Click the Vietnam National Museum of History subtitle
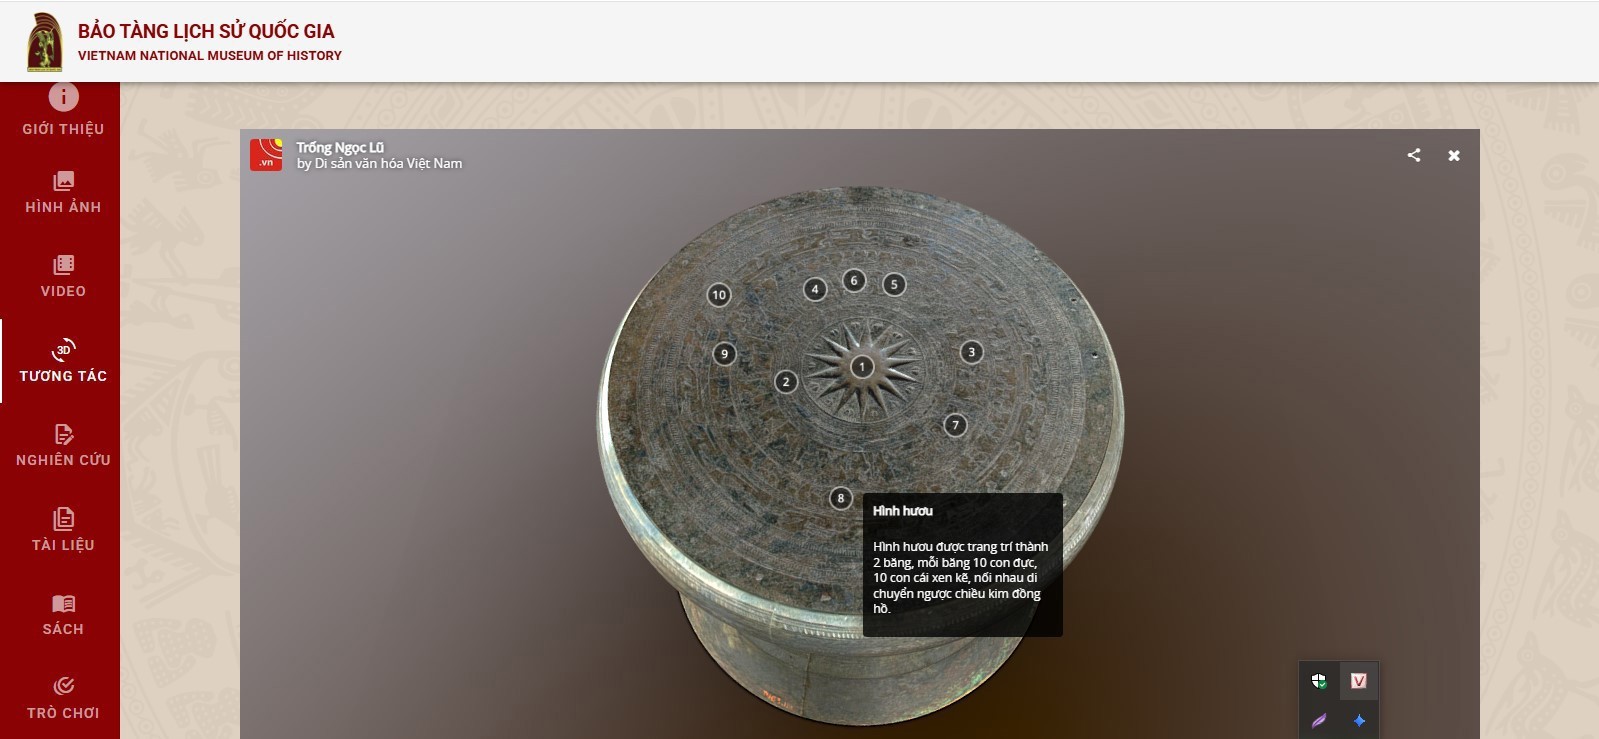This screenshot has width=1599, height=739. (x=210, y=56)
